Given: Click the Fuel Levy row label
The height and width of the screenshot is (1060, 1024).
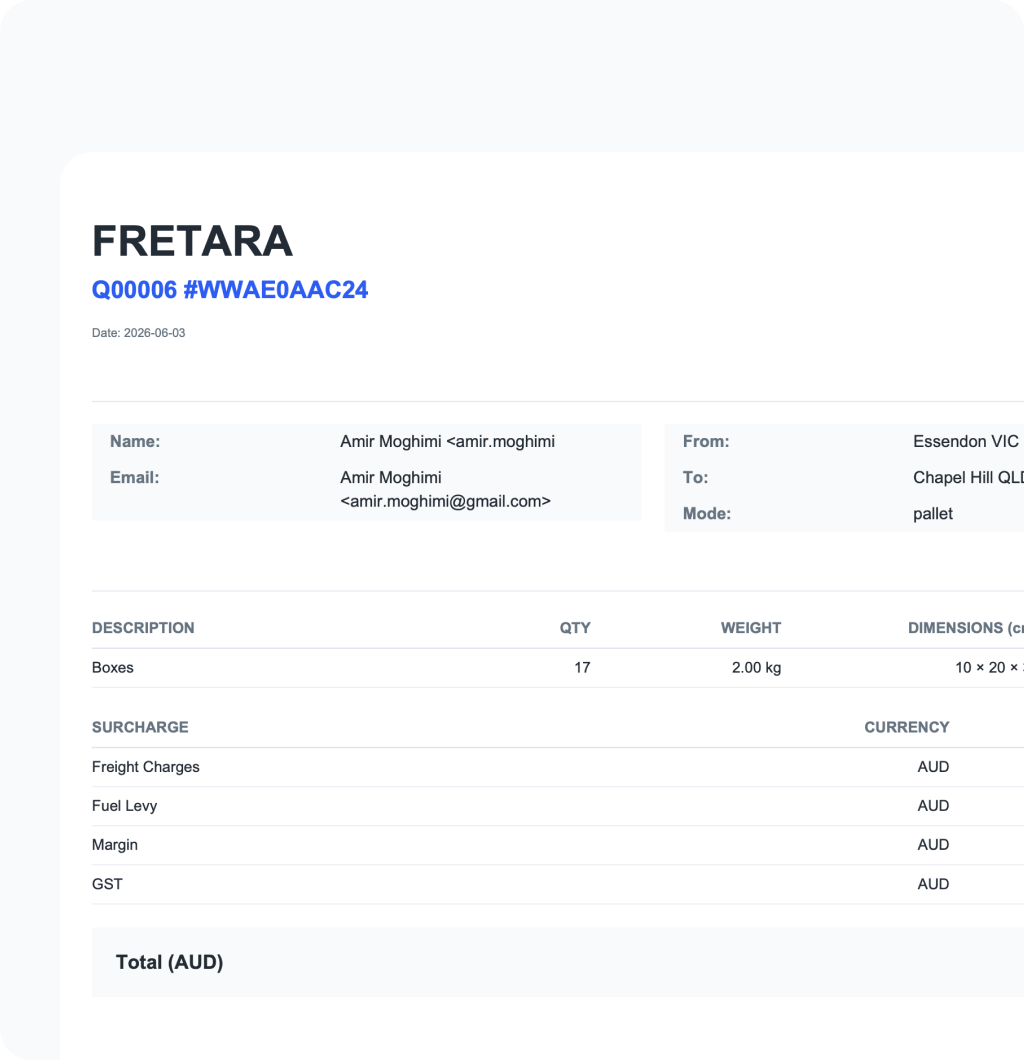Looking at the screenshot, I should 124,806.
